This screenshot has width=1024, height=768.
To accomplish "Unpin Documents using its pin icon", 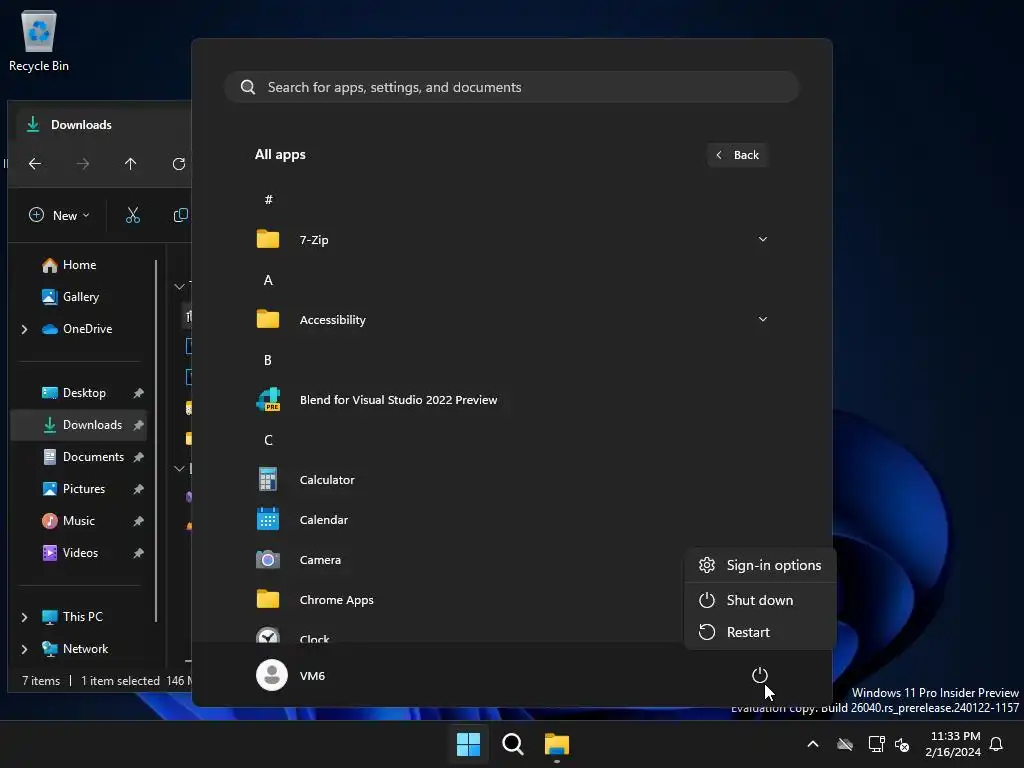I will (x=138, y=457).
